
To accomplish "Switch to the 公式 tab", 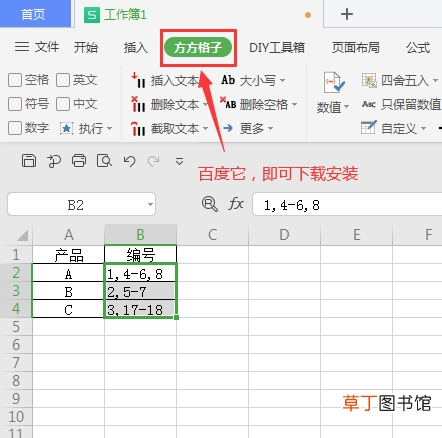I will click(x=418, y=47).
